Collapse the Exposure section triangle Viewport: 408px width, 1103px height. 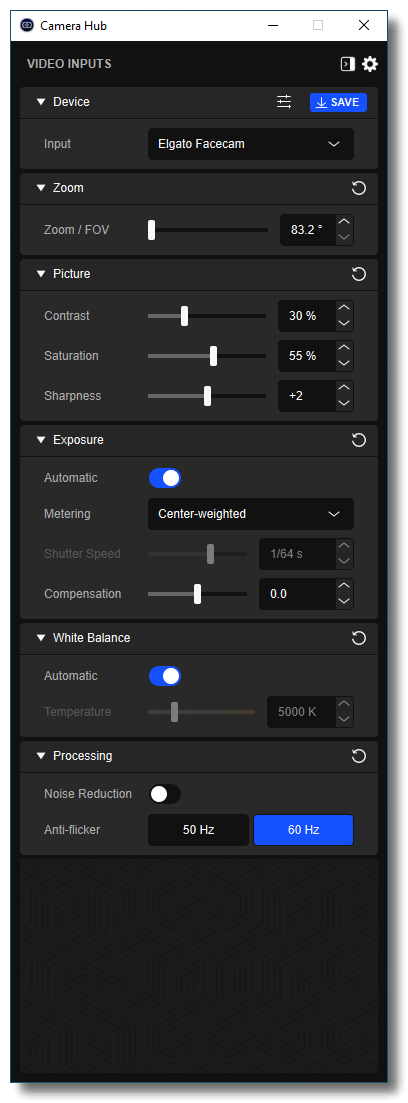[41, 440]
